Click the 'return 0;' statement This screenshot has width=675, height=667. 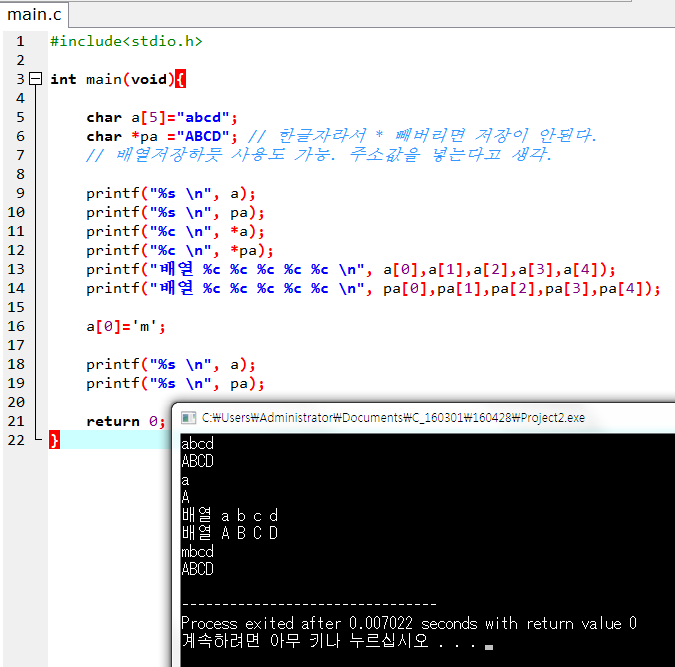[126, 421]
